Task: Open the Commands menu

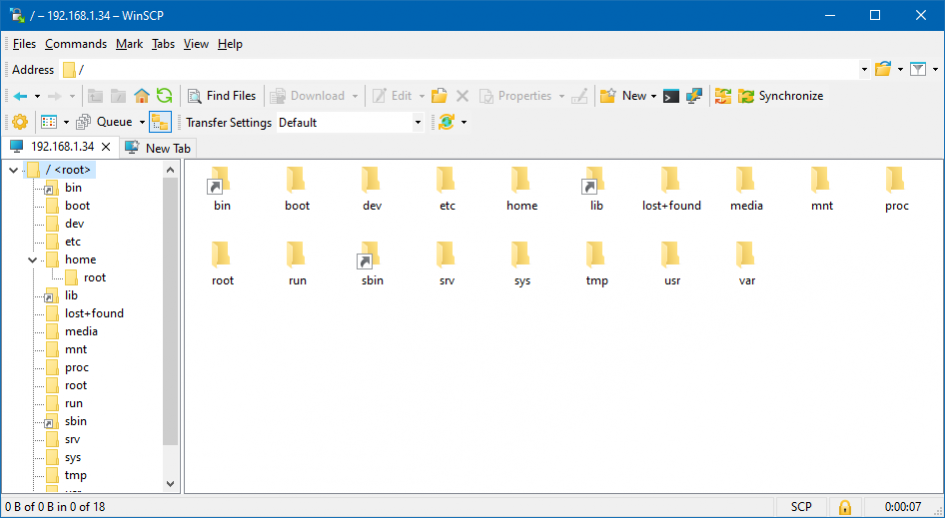Action: (76, 44)
